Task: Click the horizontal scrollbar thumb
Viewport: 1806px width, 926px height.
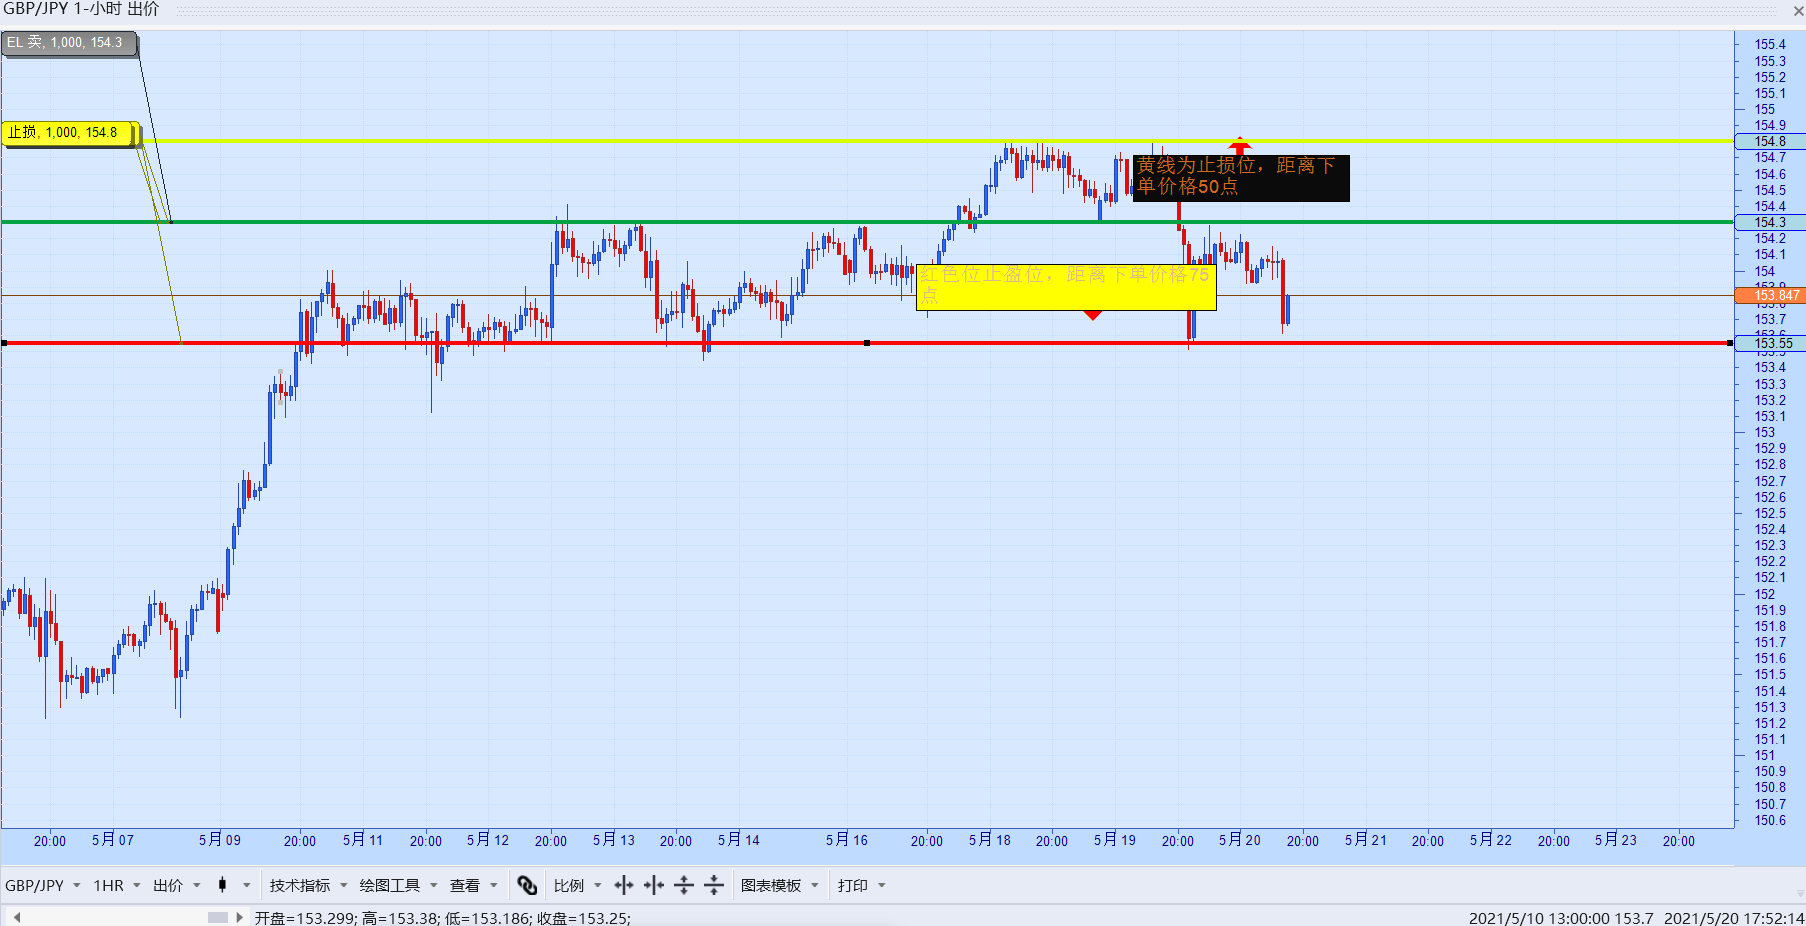Action: [x=222, y=915]
